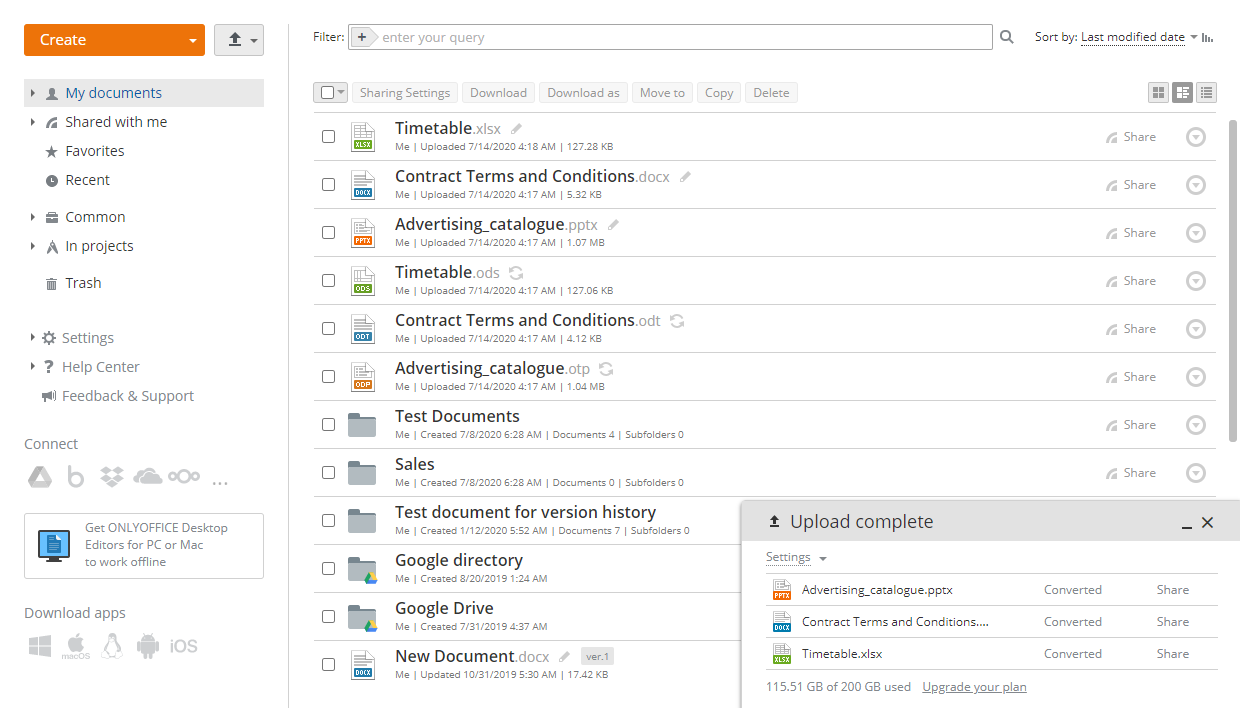
Task: Connect Google Drive under Connect section
Action: click(x=40, y=477)
